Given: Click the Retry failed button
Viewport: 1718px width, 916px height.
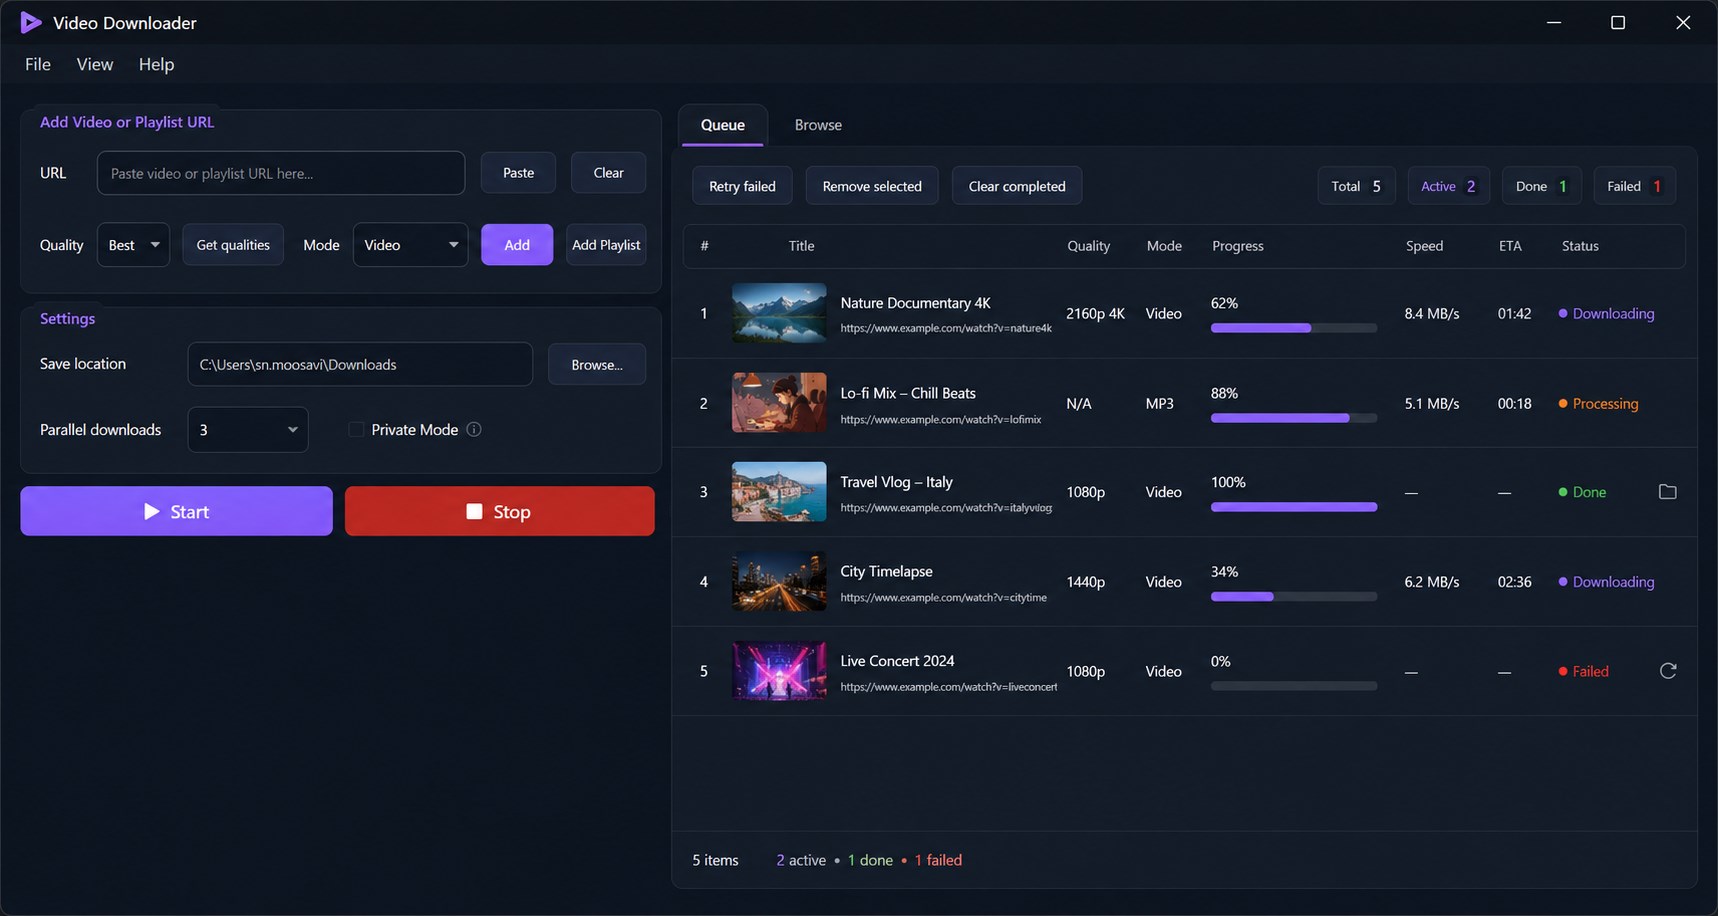Looking at the screenshot, I should click(x=742, y=186).
